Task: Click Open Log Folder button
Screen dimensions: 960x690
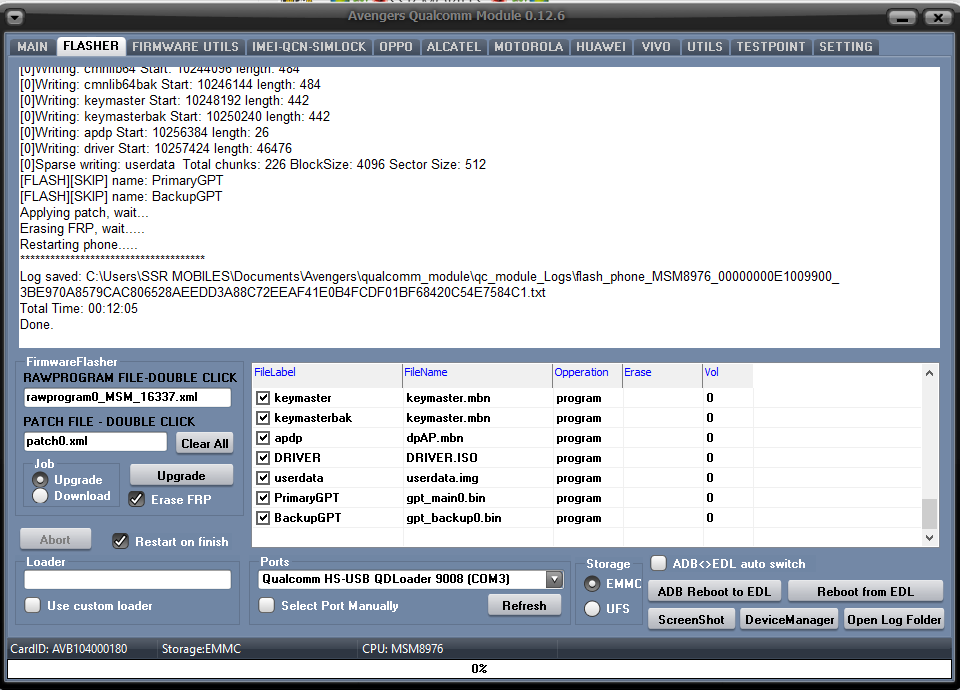Action: pos(894,620)
